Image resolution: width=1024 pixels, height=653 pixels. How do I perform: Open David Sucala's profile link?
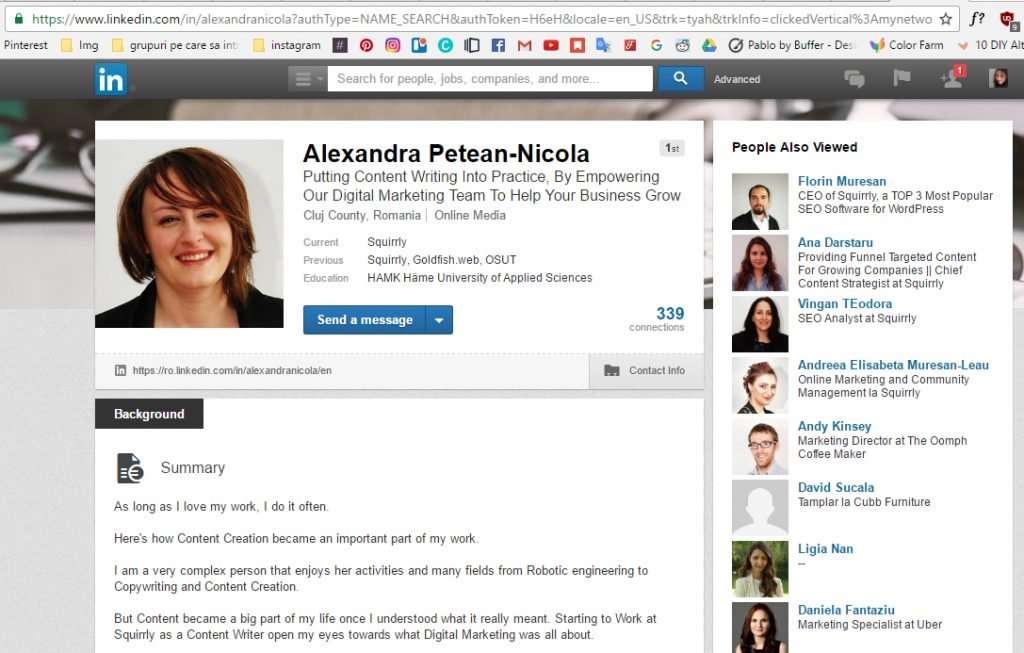pyautogui.click(x=835, y=487)
